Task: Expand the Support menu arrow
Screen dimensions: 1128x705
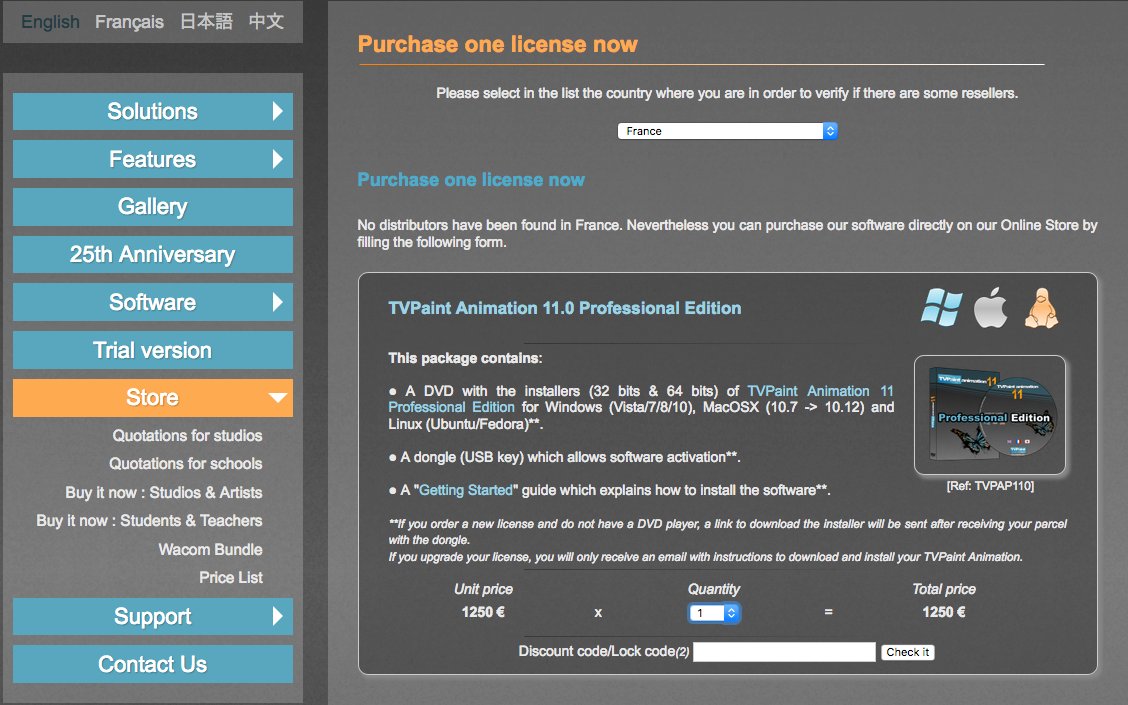Action: (278, 617)
